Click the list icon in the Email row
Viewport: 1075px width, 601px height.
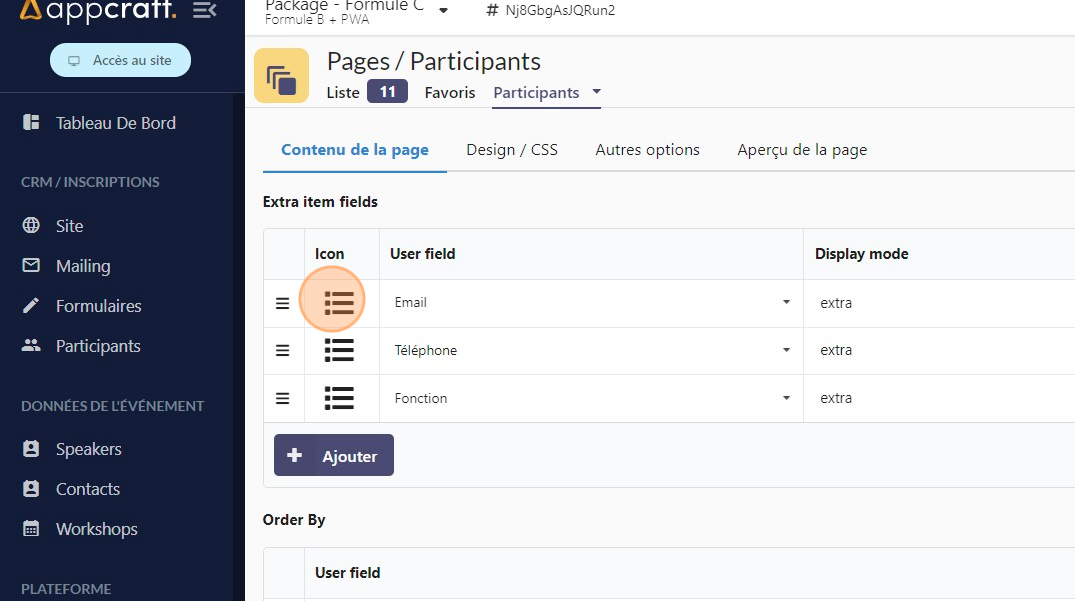[339, 303]
